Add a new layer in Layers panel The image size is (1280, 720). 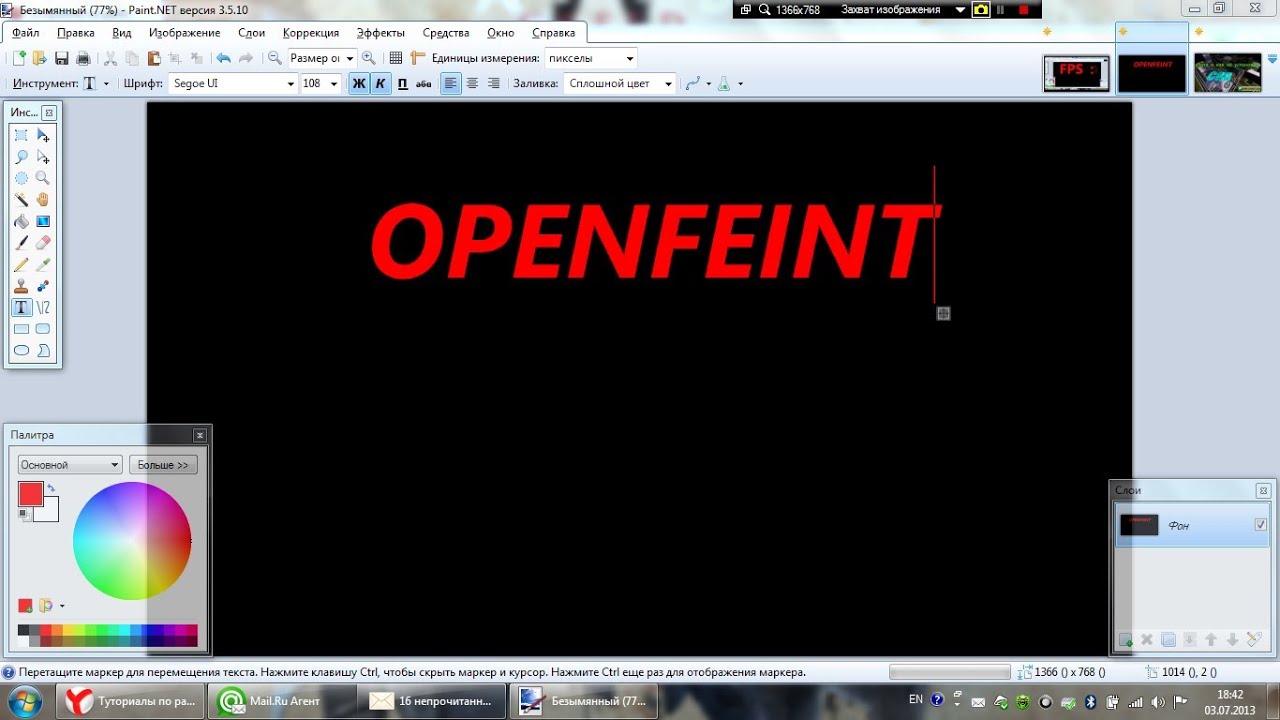tap(1126, 640)
